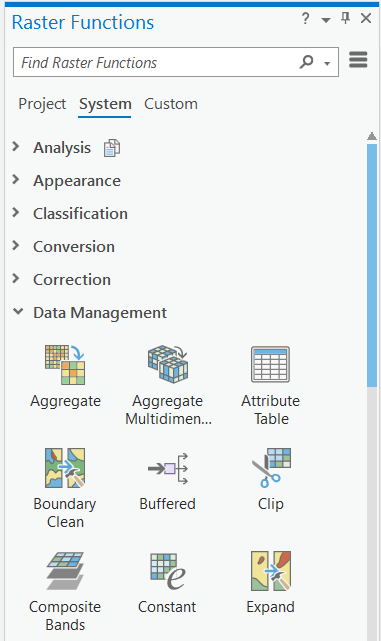Select the Expand raster function
Viewport: 381px width, 641px height.
[271, 571]
